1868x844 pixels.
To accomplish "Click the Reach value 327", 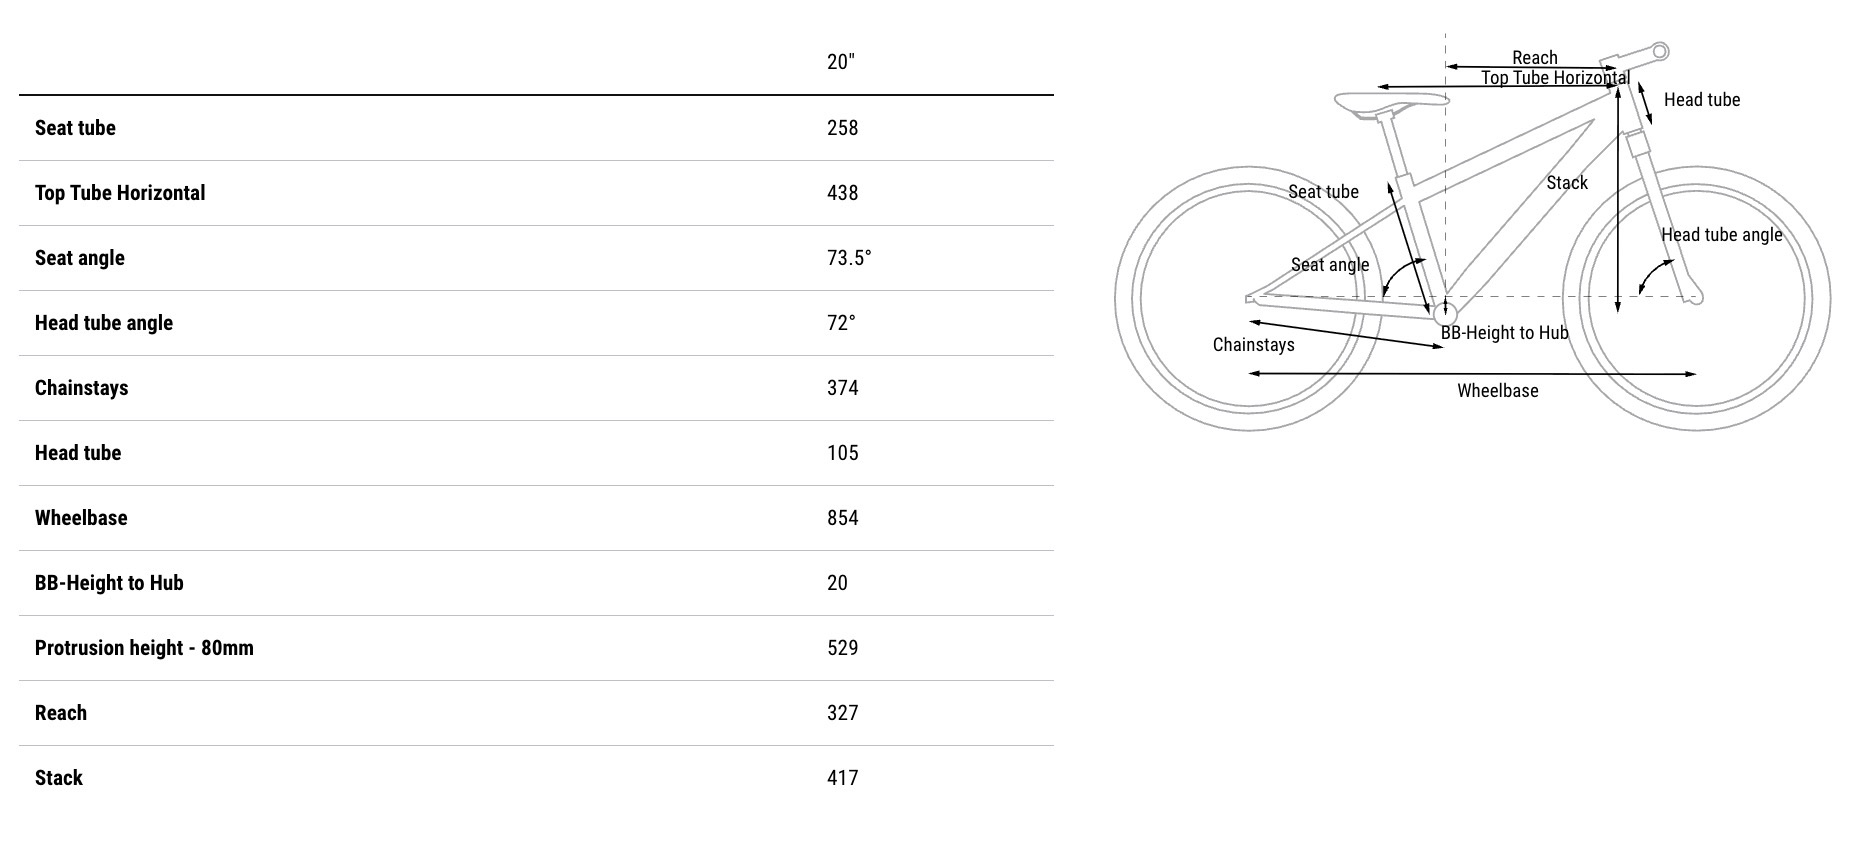I will point(842,713).
